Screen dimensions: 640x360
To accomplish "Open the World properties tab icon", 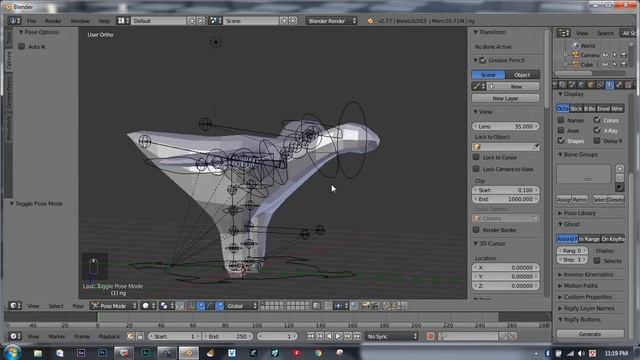I will [581, 84].
